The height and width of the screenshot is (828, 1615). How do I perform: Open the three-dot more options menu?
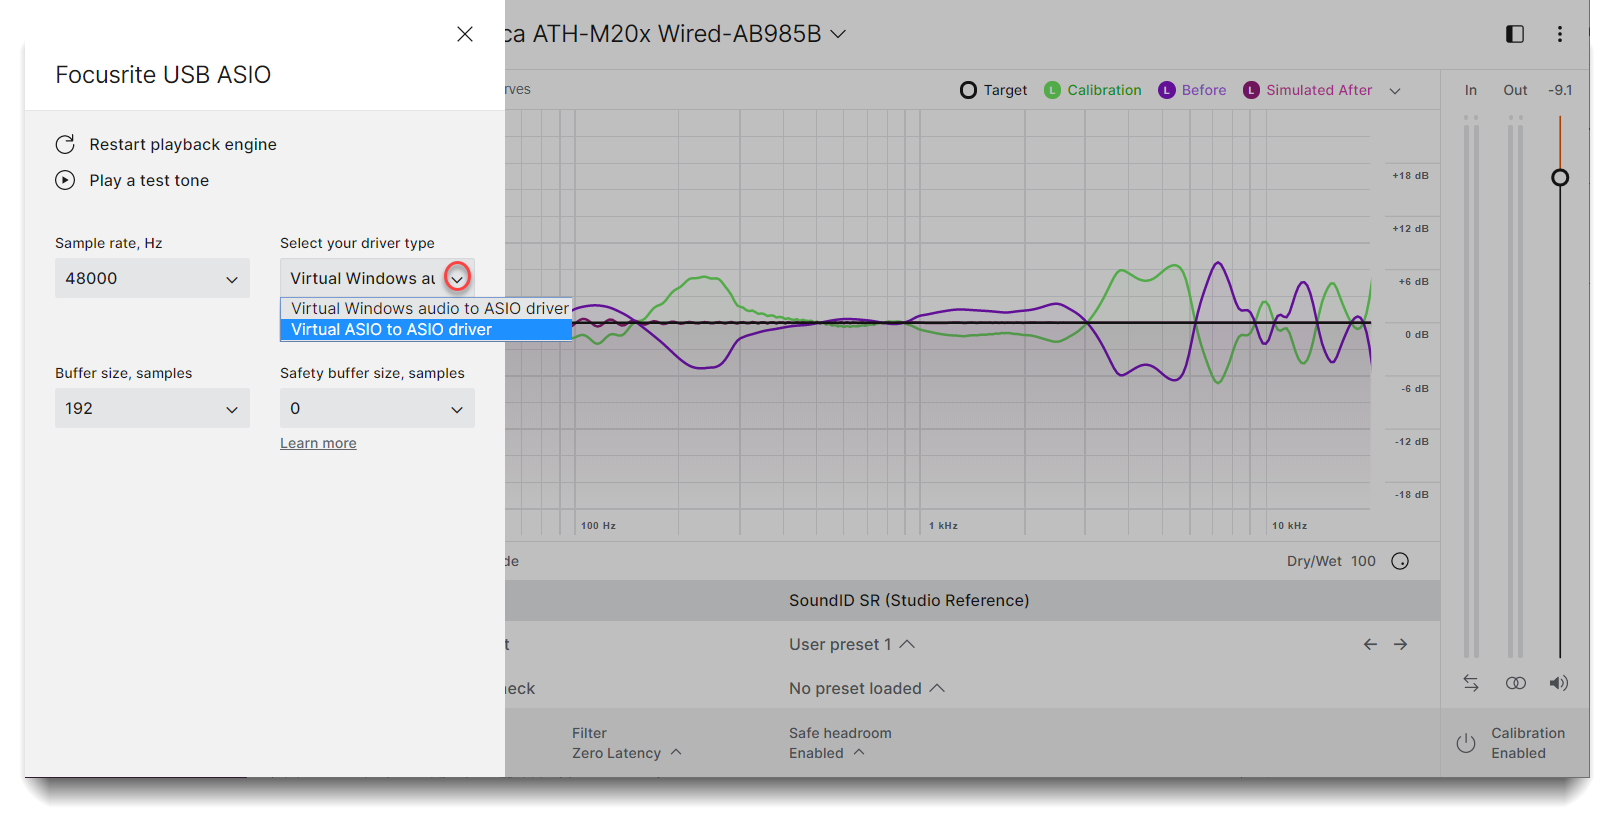[x=1559, y=34]
